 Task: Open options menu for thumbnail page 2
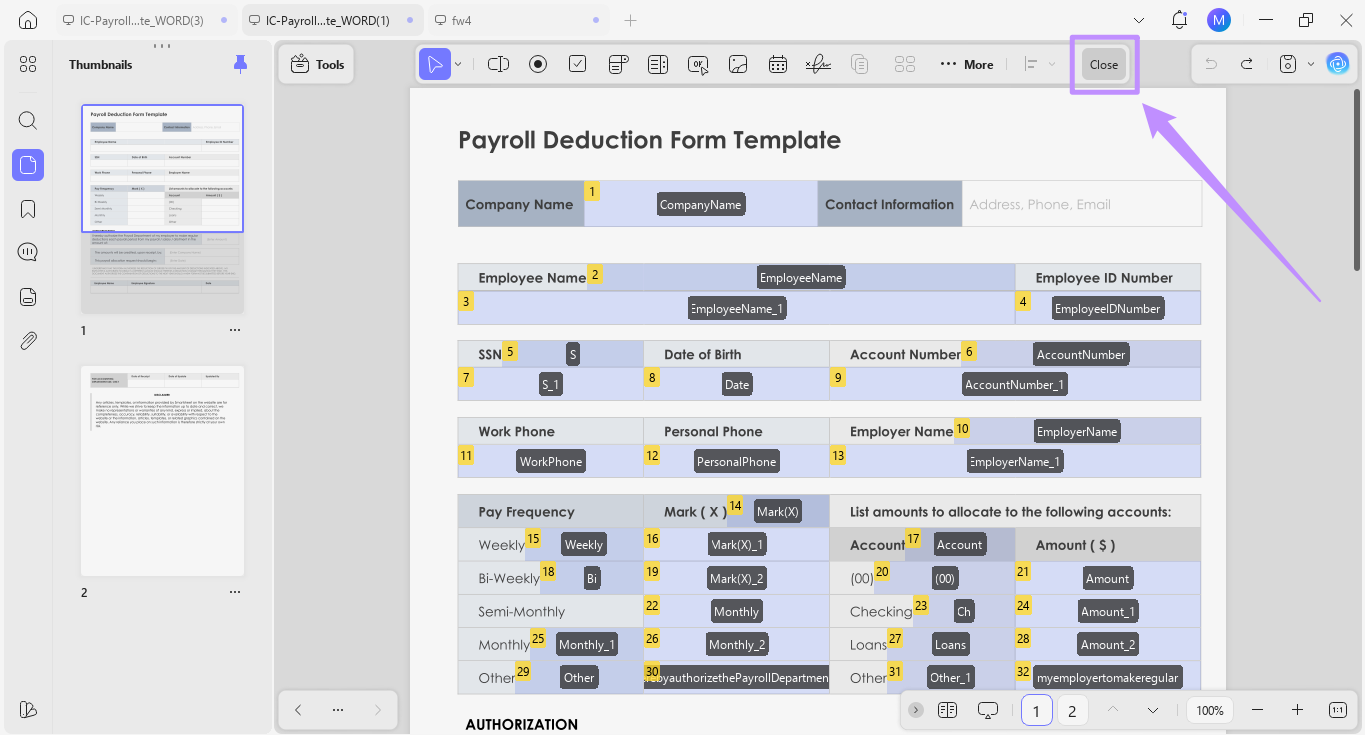pyautogui.click(x=235, y=592)
